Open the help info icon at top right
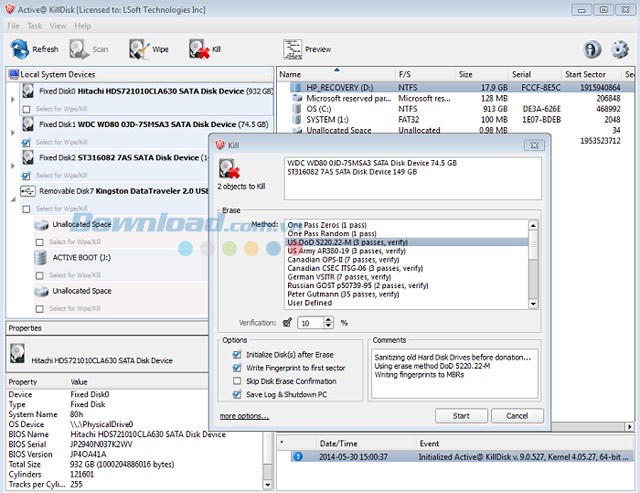Image resolution: width=640 pixels, height=493 pixels. point(592,50)
